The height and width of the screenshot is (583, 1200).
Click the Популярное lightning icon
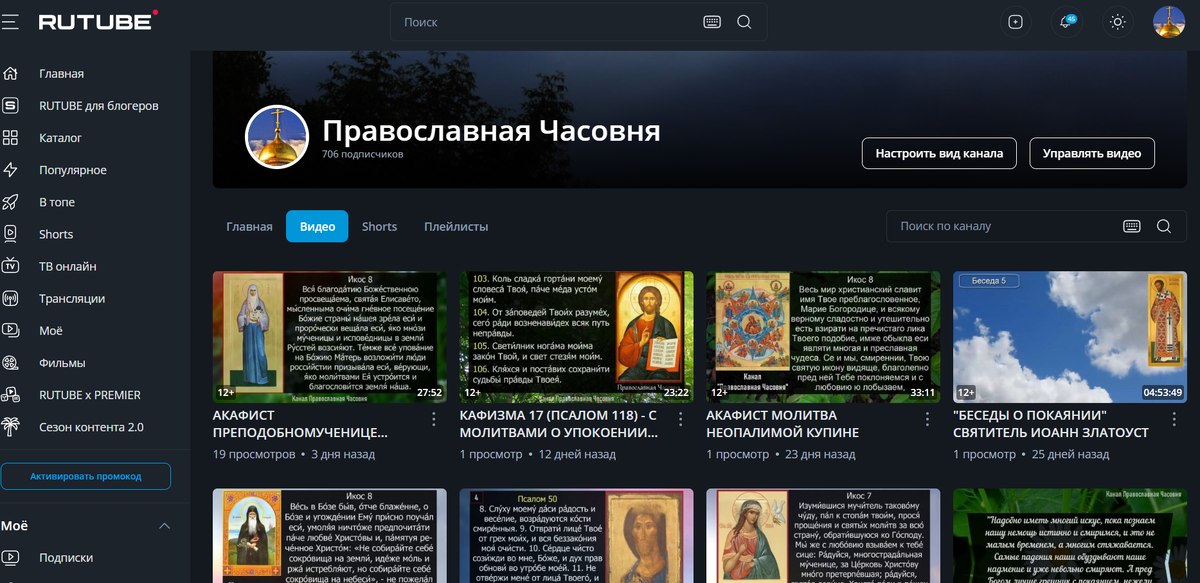pyautogui.click(x=10, y=170)
